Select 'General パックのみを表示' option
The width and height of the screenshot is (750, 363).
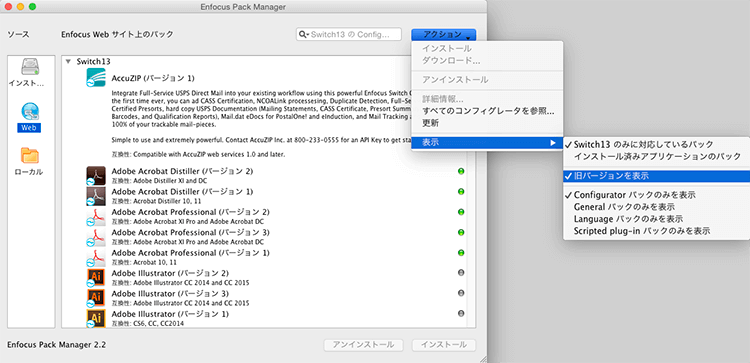[656, 207]
